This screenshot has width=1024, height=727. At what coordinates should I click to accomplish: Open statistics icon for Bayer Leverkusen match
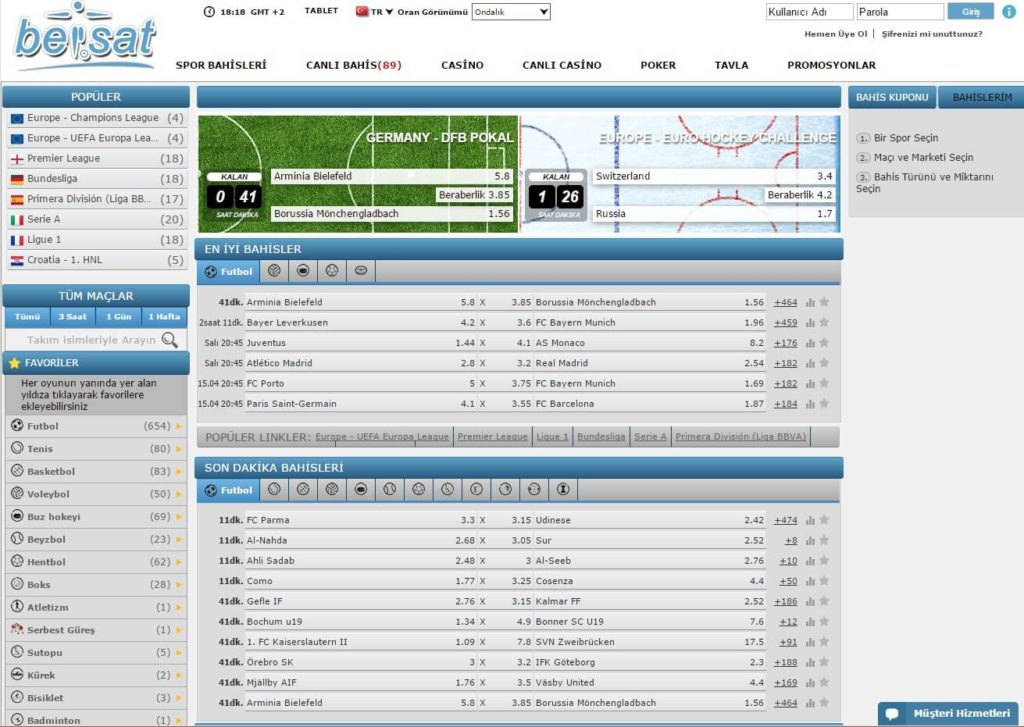(x=810, y=323)
